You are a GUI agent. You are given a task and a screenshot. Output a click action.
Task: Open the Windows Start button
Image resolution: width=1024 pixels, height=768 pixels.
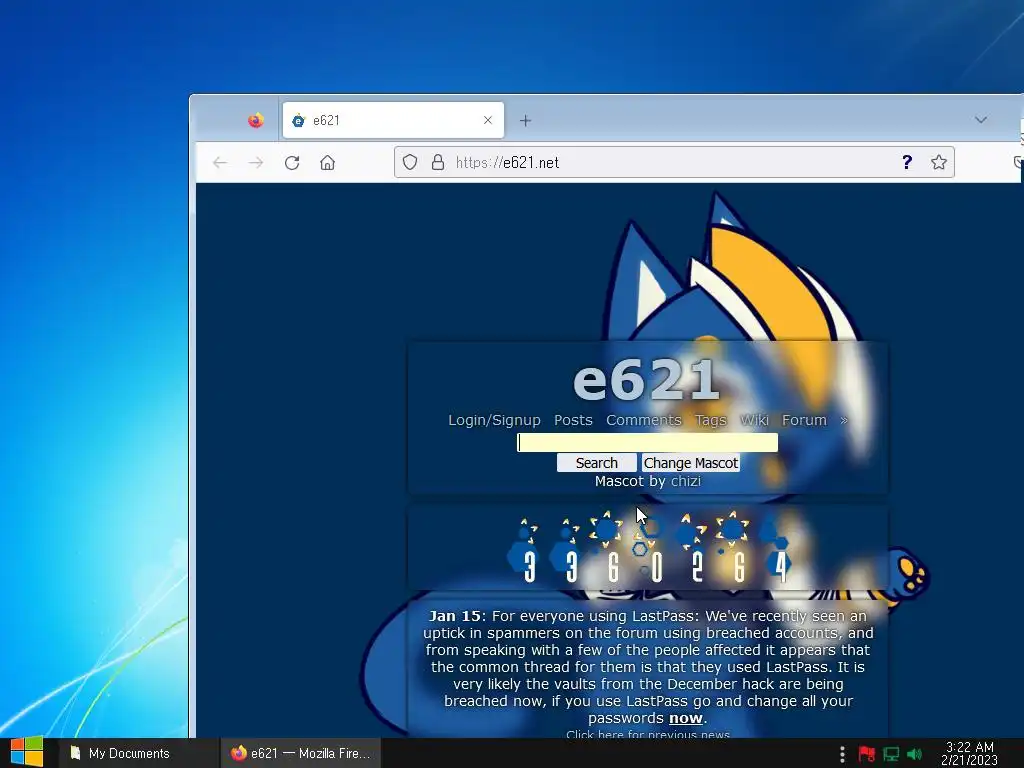pos(26,752)
